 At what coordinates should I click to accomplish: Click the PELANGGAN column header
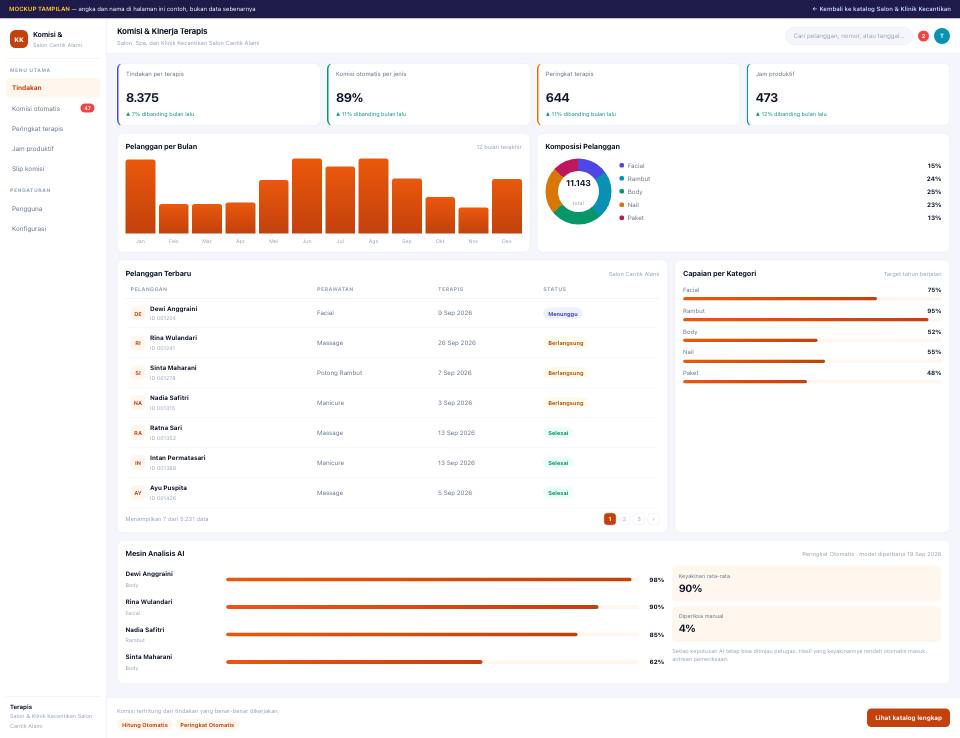[149, 289]
